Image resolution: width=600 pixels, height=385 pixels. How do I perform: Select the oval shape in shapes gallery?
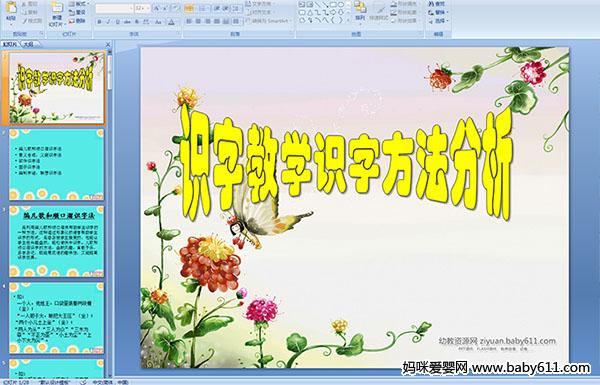pos(341,5)
